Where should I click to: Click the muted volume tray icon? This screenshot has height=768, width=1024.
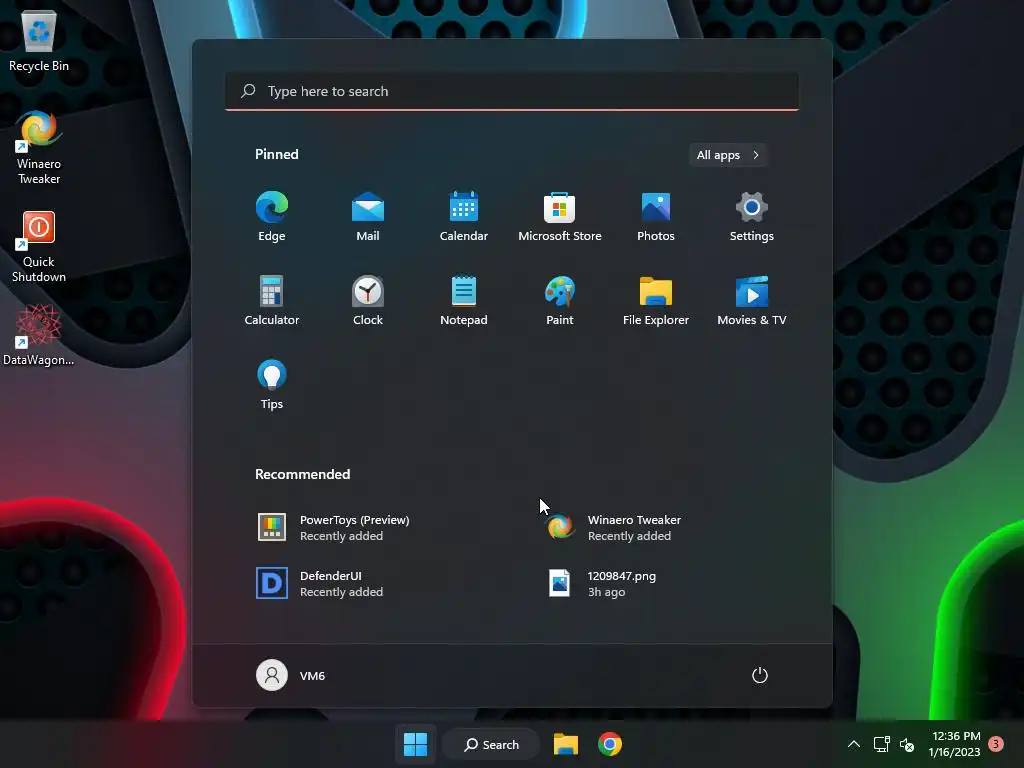click(x=906, y=744)
